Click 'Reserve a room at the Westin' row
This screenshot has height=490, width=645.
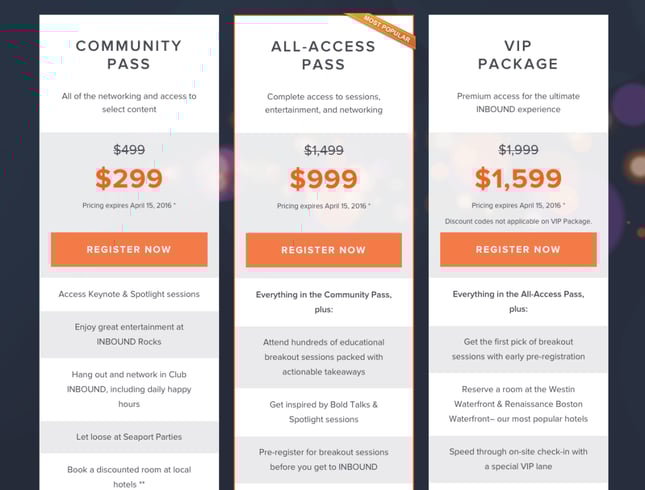(518, 404)
